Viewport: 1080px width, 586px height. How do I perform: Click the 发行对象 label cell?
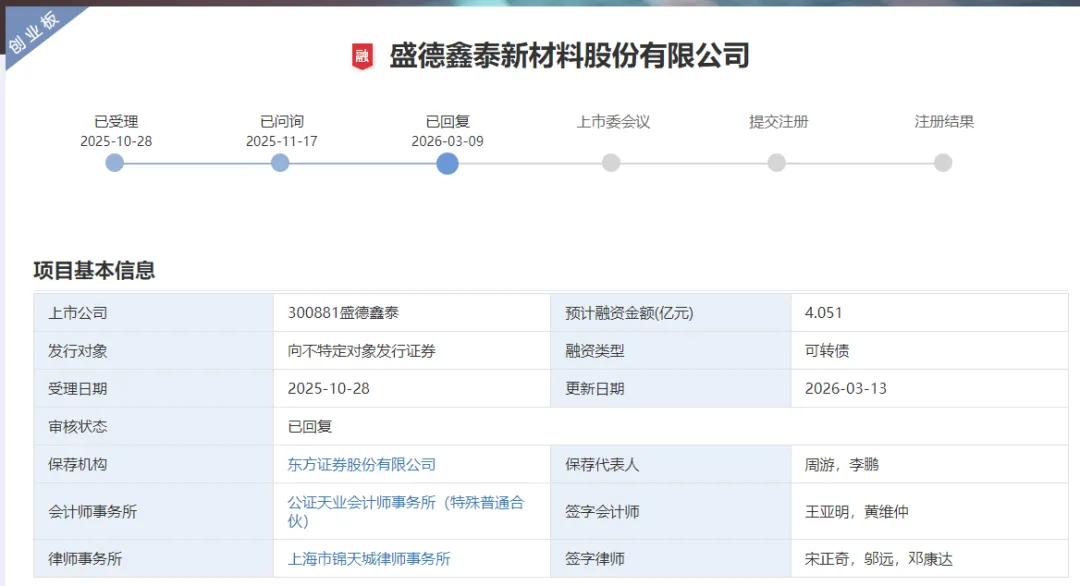coord(154,351)
